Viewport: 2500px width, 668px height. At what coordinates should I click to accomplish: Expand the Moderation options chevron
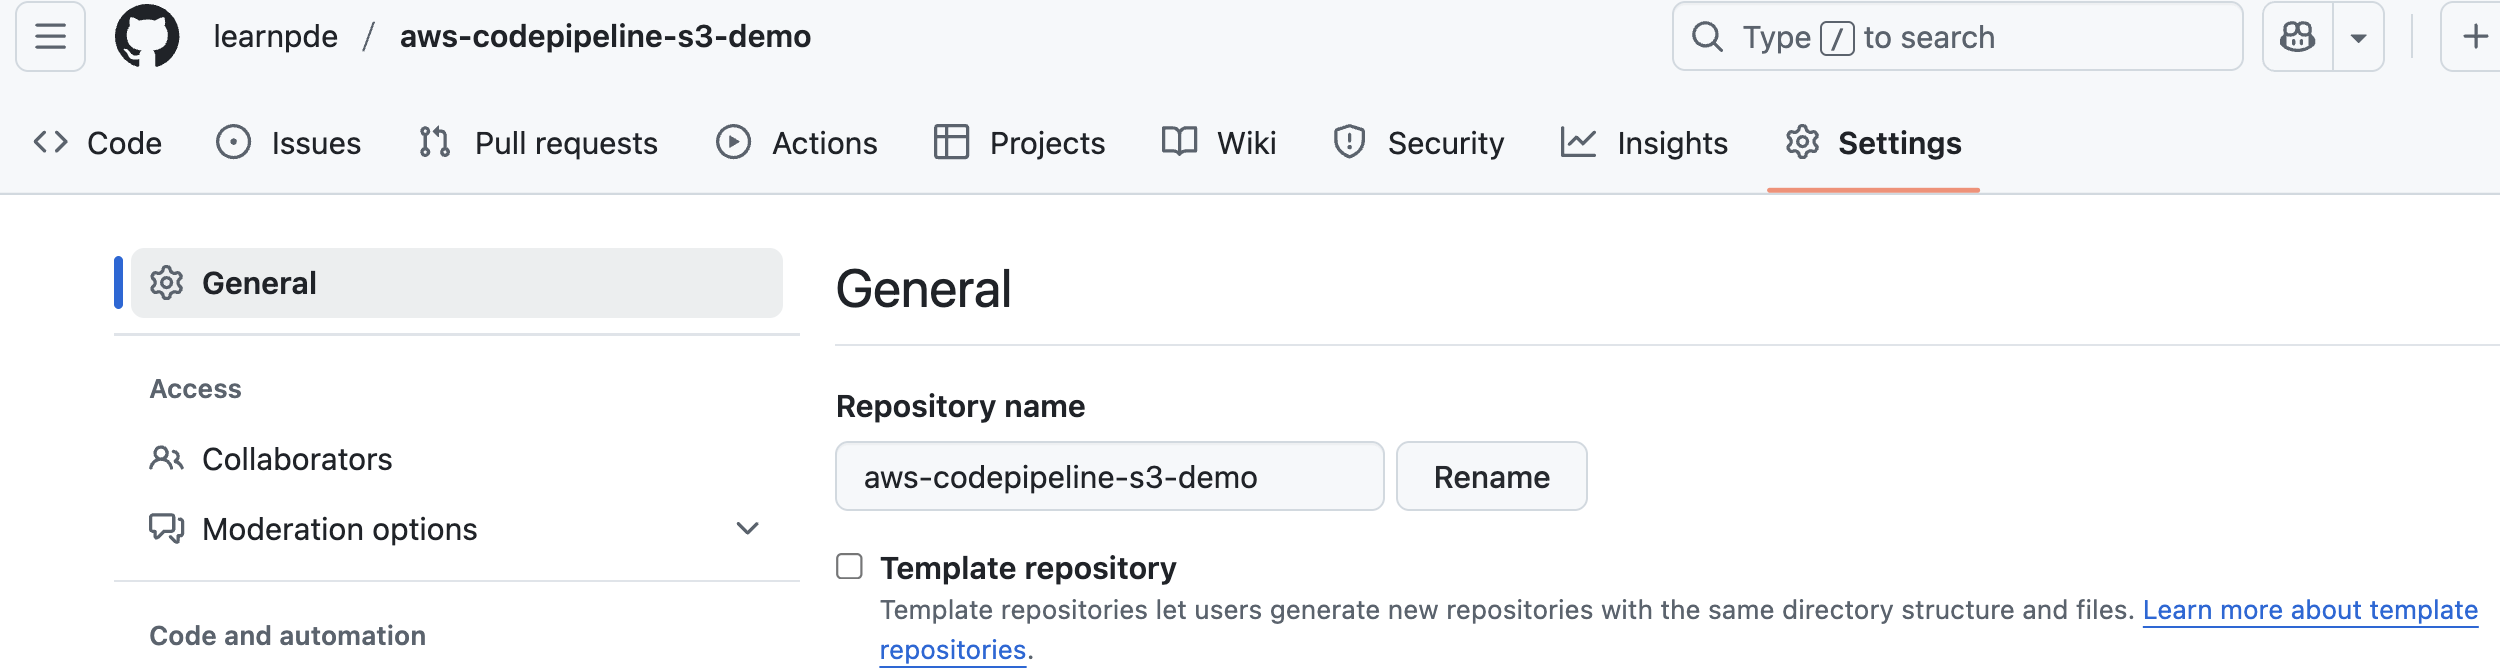click(x=748, y=528)
